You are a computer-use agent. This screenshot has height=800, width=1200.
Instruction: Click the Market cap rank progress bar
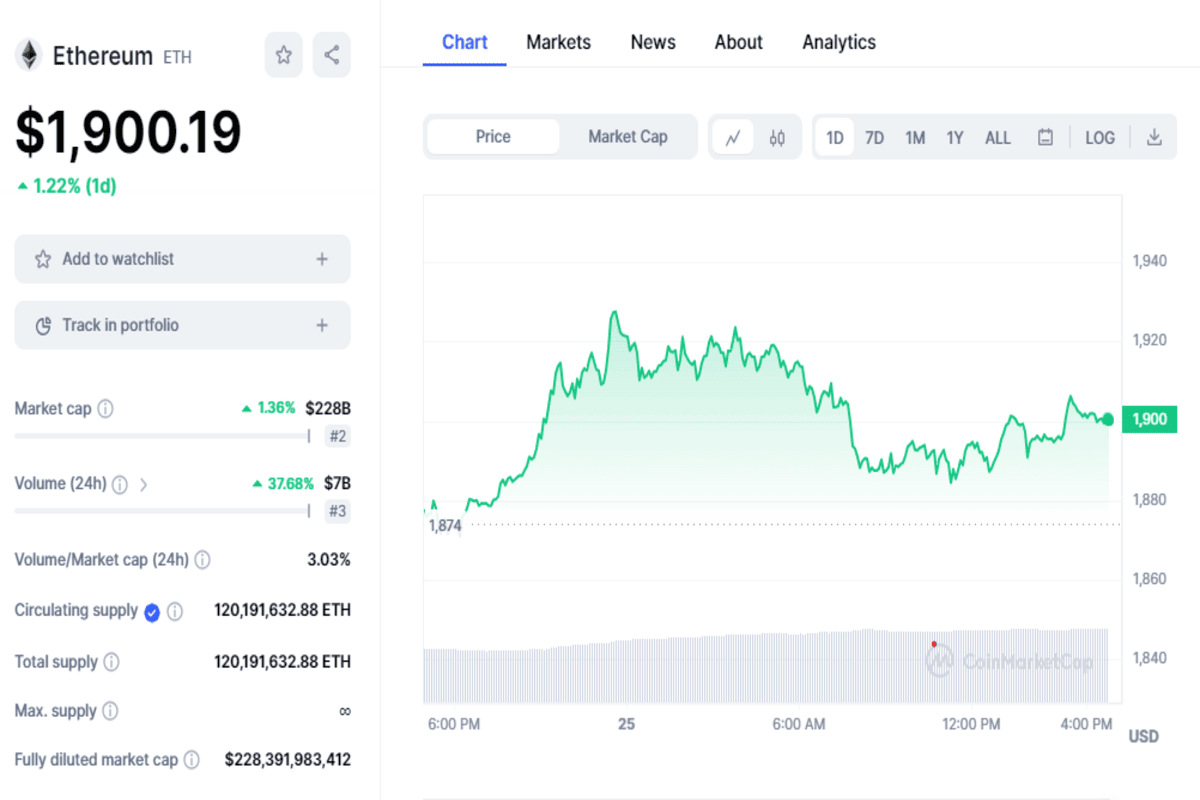coord(163,436)
